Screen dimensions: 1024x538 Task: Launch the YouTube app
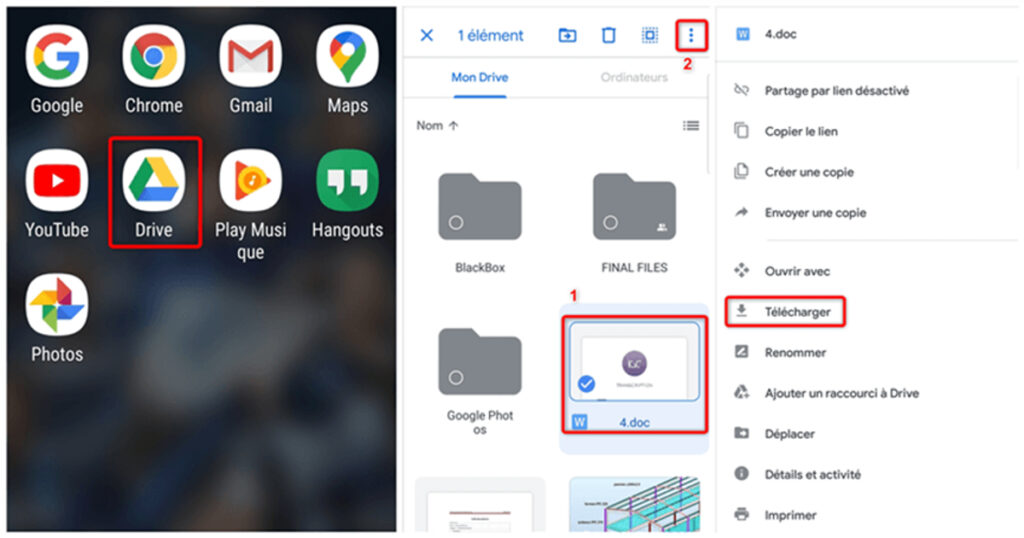57,180
